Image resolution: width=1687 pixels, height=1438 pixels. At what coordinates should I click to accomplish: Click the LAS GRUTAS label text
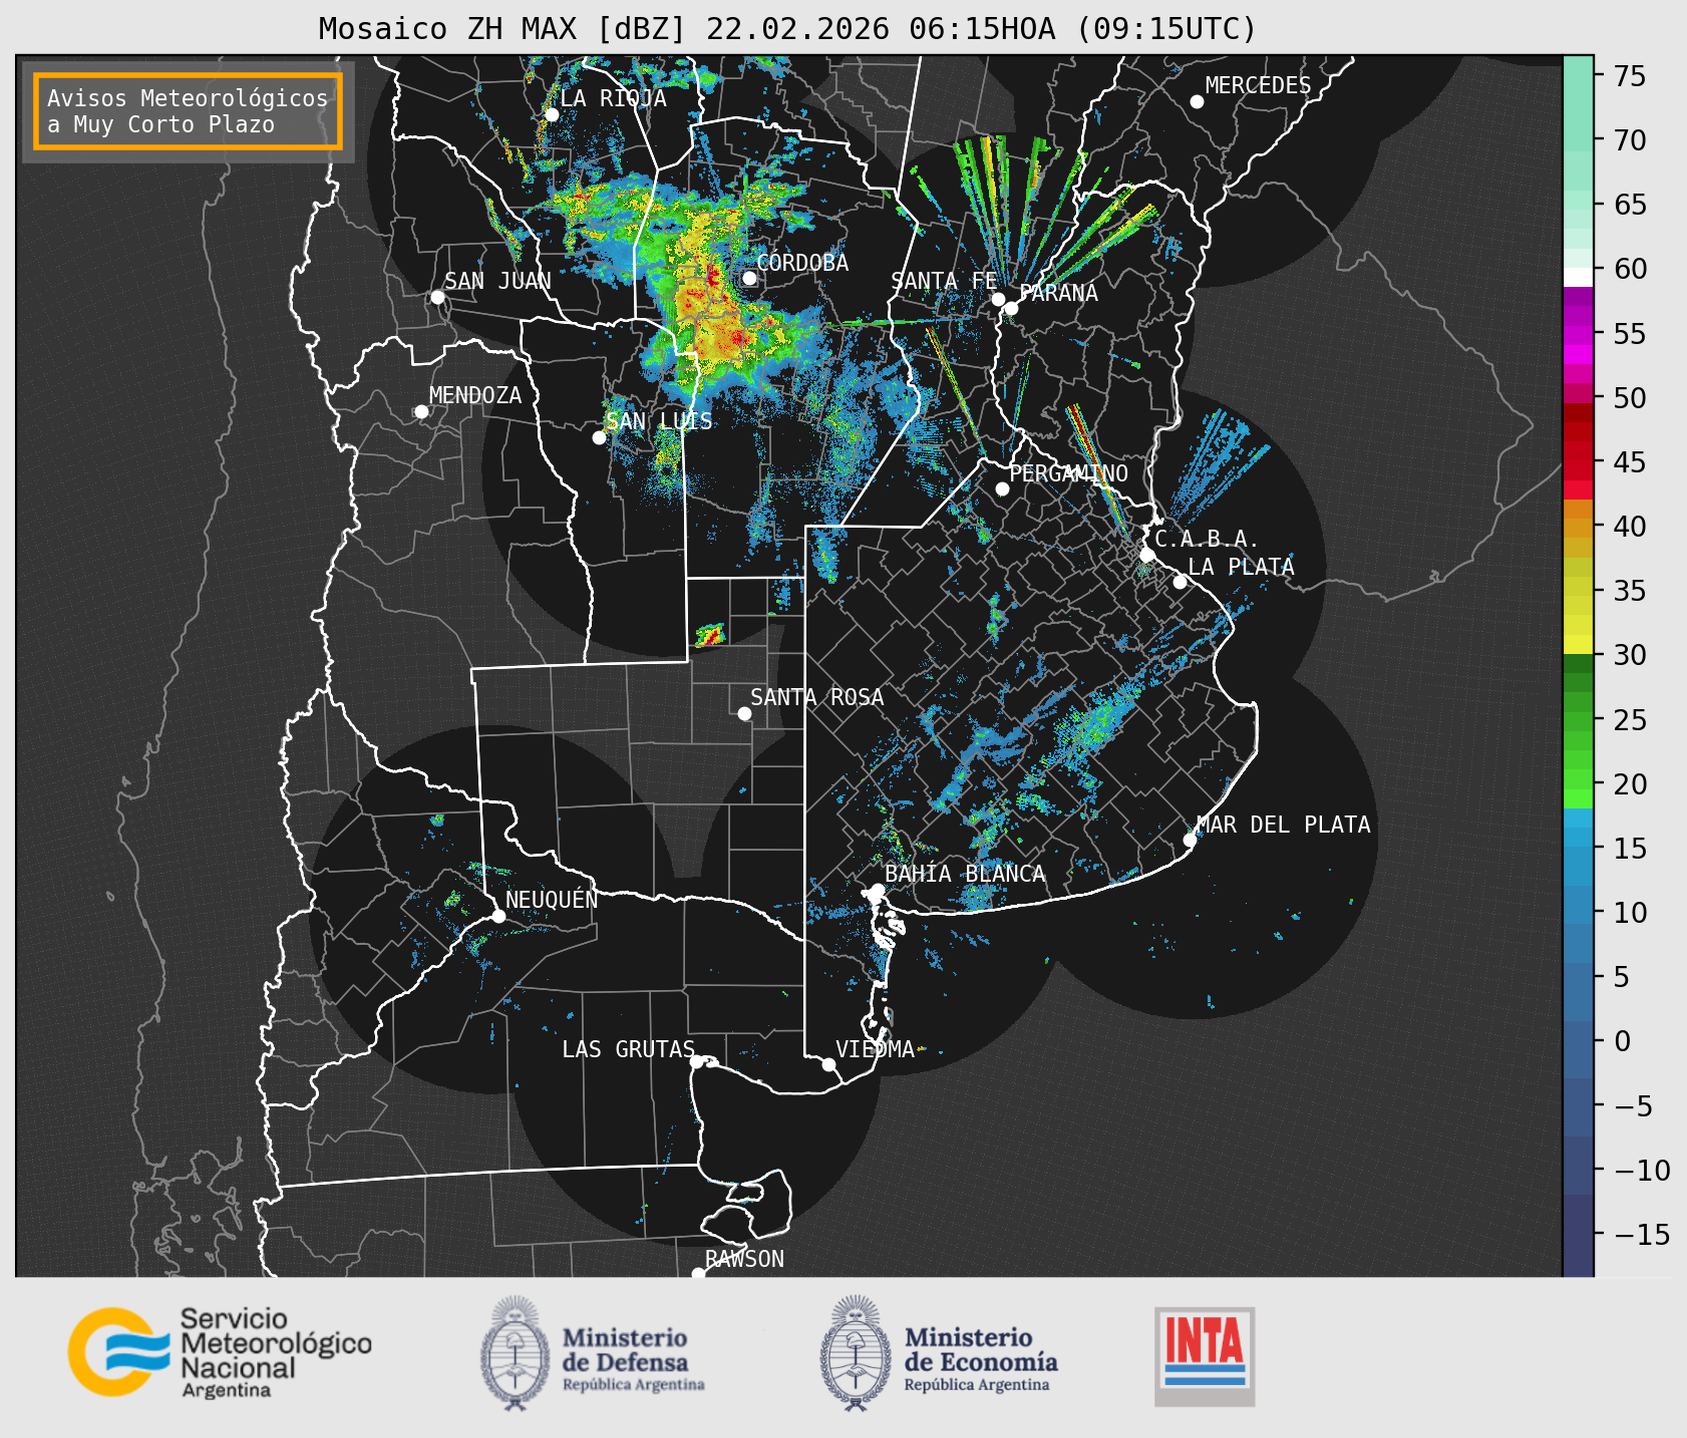(x=628, y=1049)
